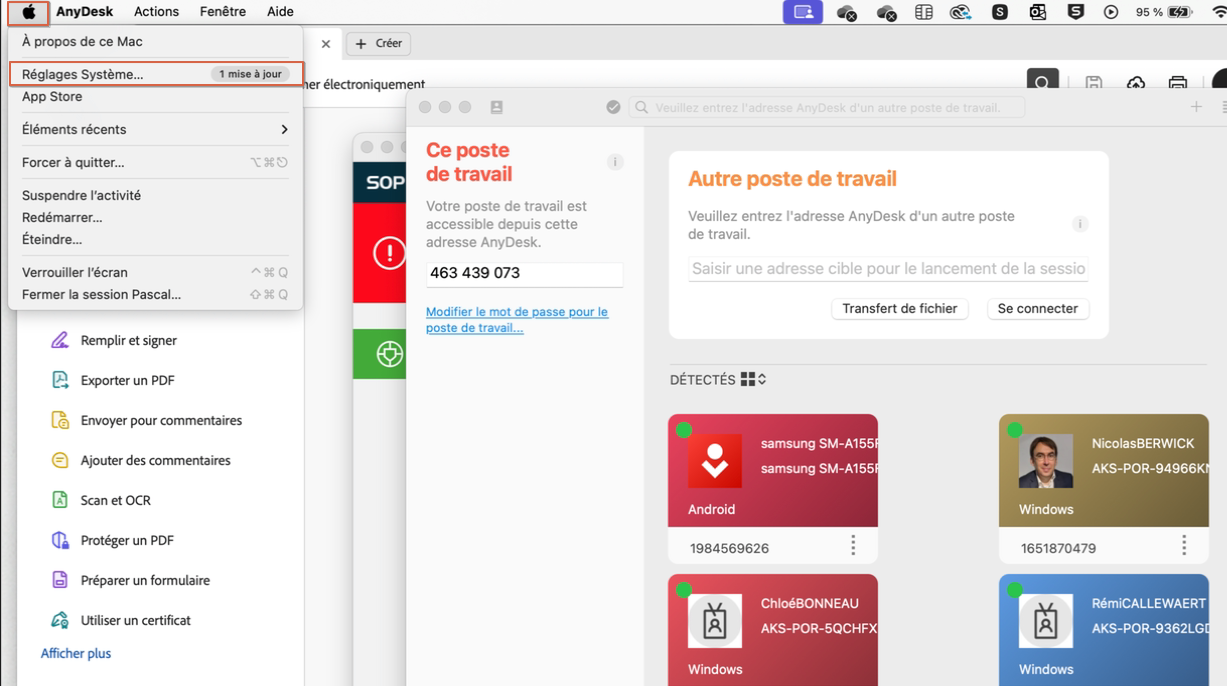Open the three-dot menu for 1984569626
This screenshot has width=1227, height=686.
853,545
